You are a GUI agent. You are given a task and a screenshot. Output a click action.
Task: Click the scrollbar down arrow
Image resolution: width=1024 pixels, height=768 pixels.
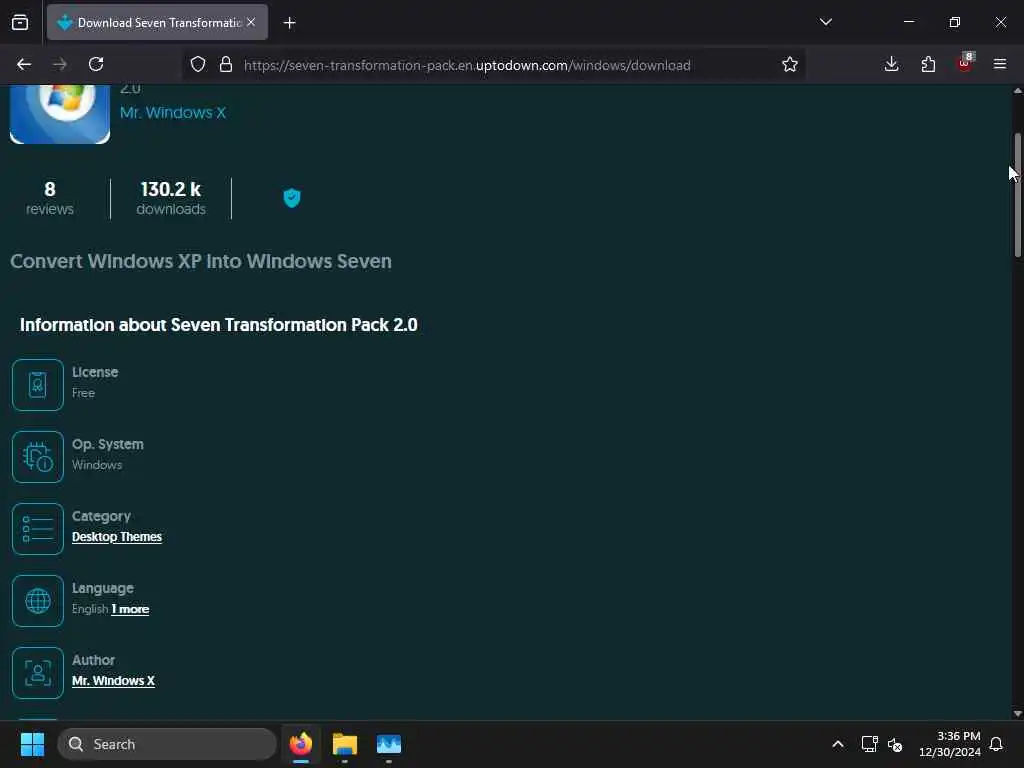(x=1017, y=714)
